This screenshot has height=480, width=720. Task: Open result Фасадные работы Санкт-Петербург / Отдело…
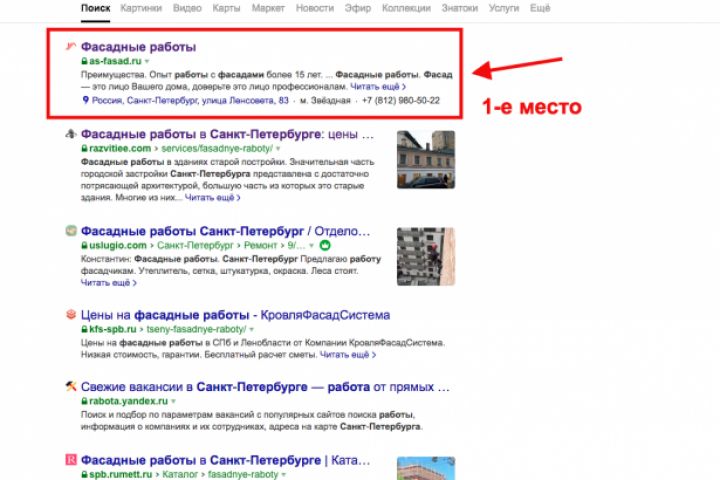[x=225, y=231]
